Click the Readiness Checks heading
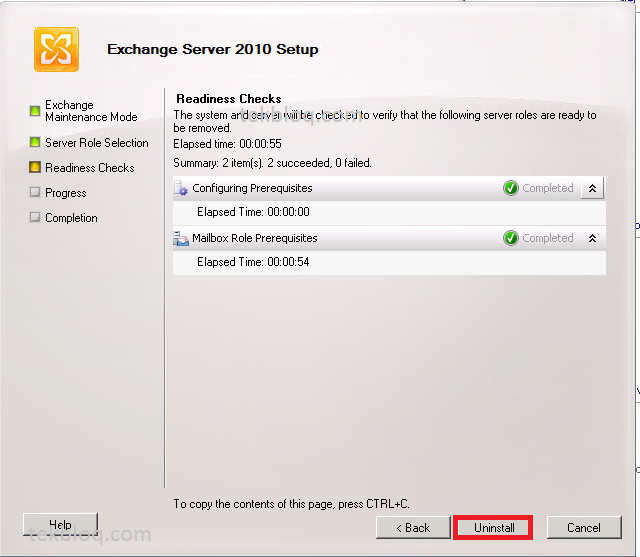This screenshot has width=640, height=557. [x=229, y=99]
